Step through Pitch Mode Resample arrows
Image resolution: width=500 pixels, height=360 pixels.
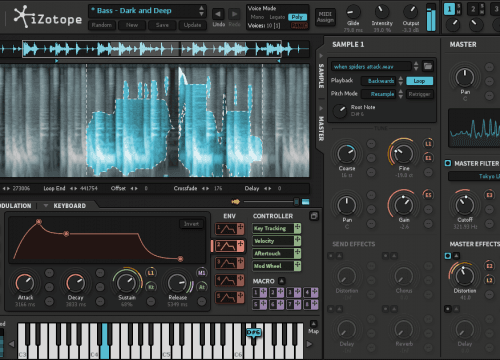(x=401, y=94)
